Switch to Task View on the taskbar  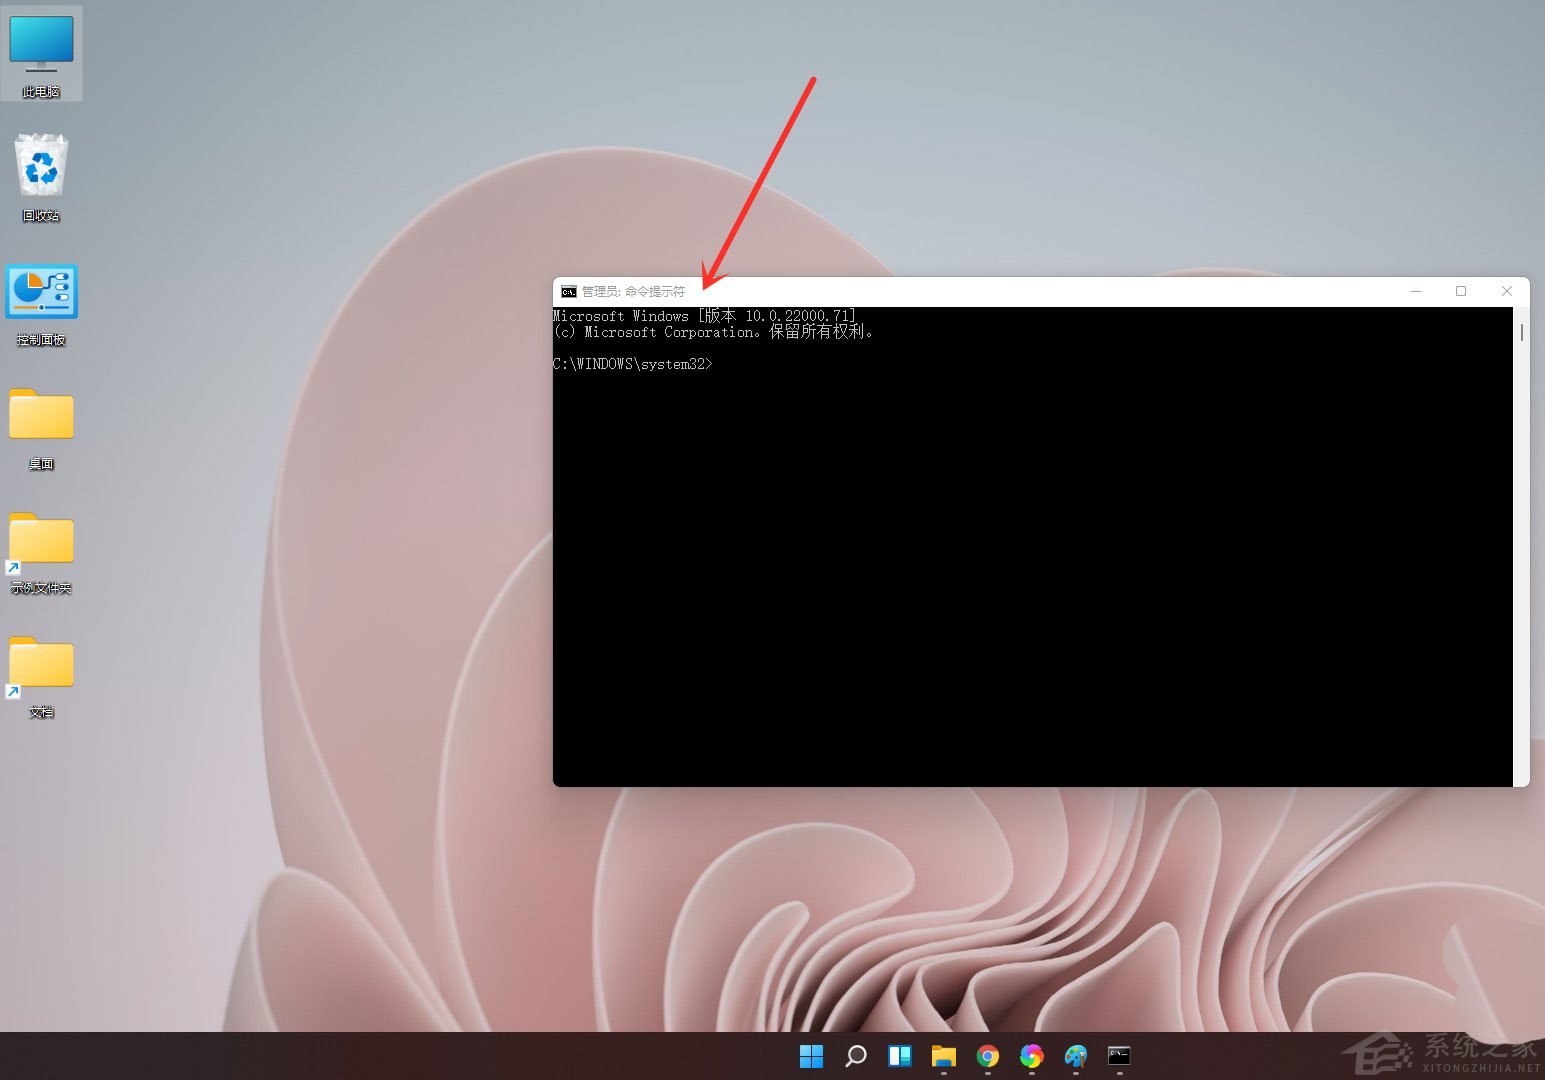click(900, 1056)
